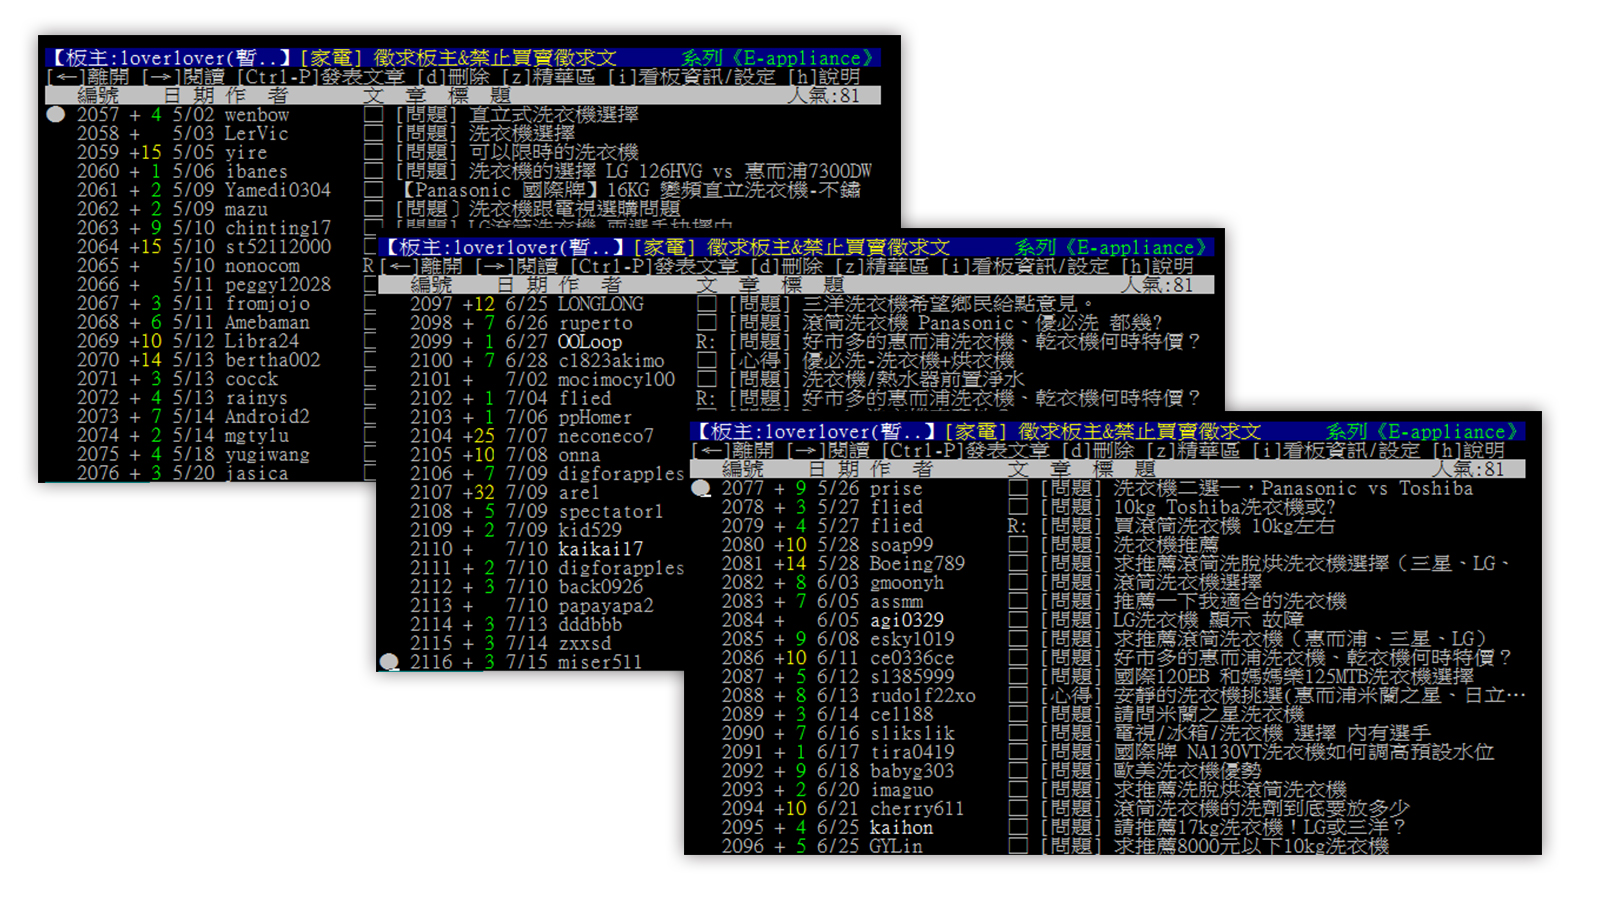This screenshot has height=900, width=1600.
Task: Click the square marker on post 2096 by GYLin
Action: pyautogui.click(x=1018, y=846)
